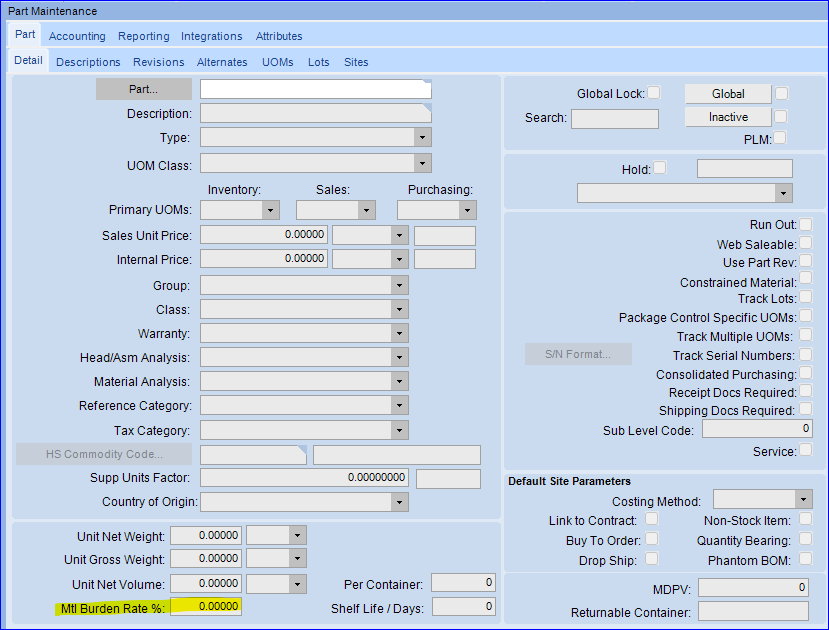Open the Alternates sub-tab
Image resolution: width=829 pixels, height=630 pixels.
222,62
